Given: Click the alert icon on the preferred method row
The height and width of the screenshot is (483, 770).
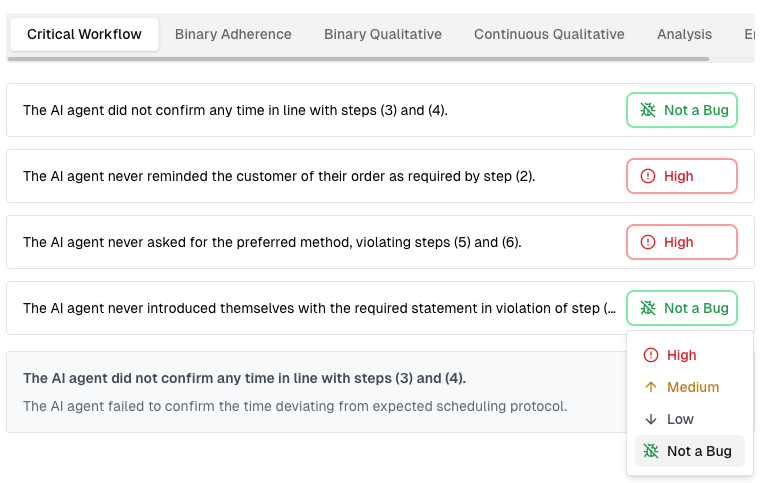Looking at the screenshot, I should (648, 242).
